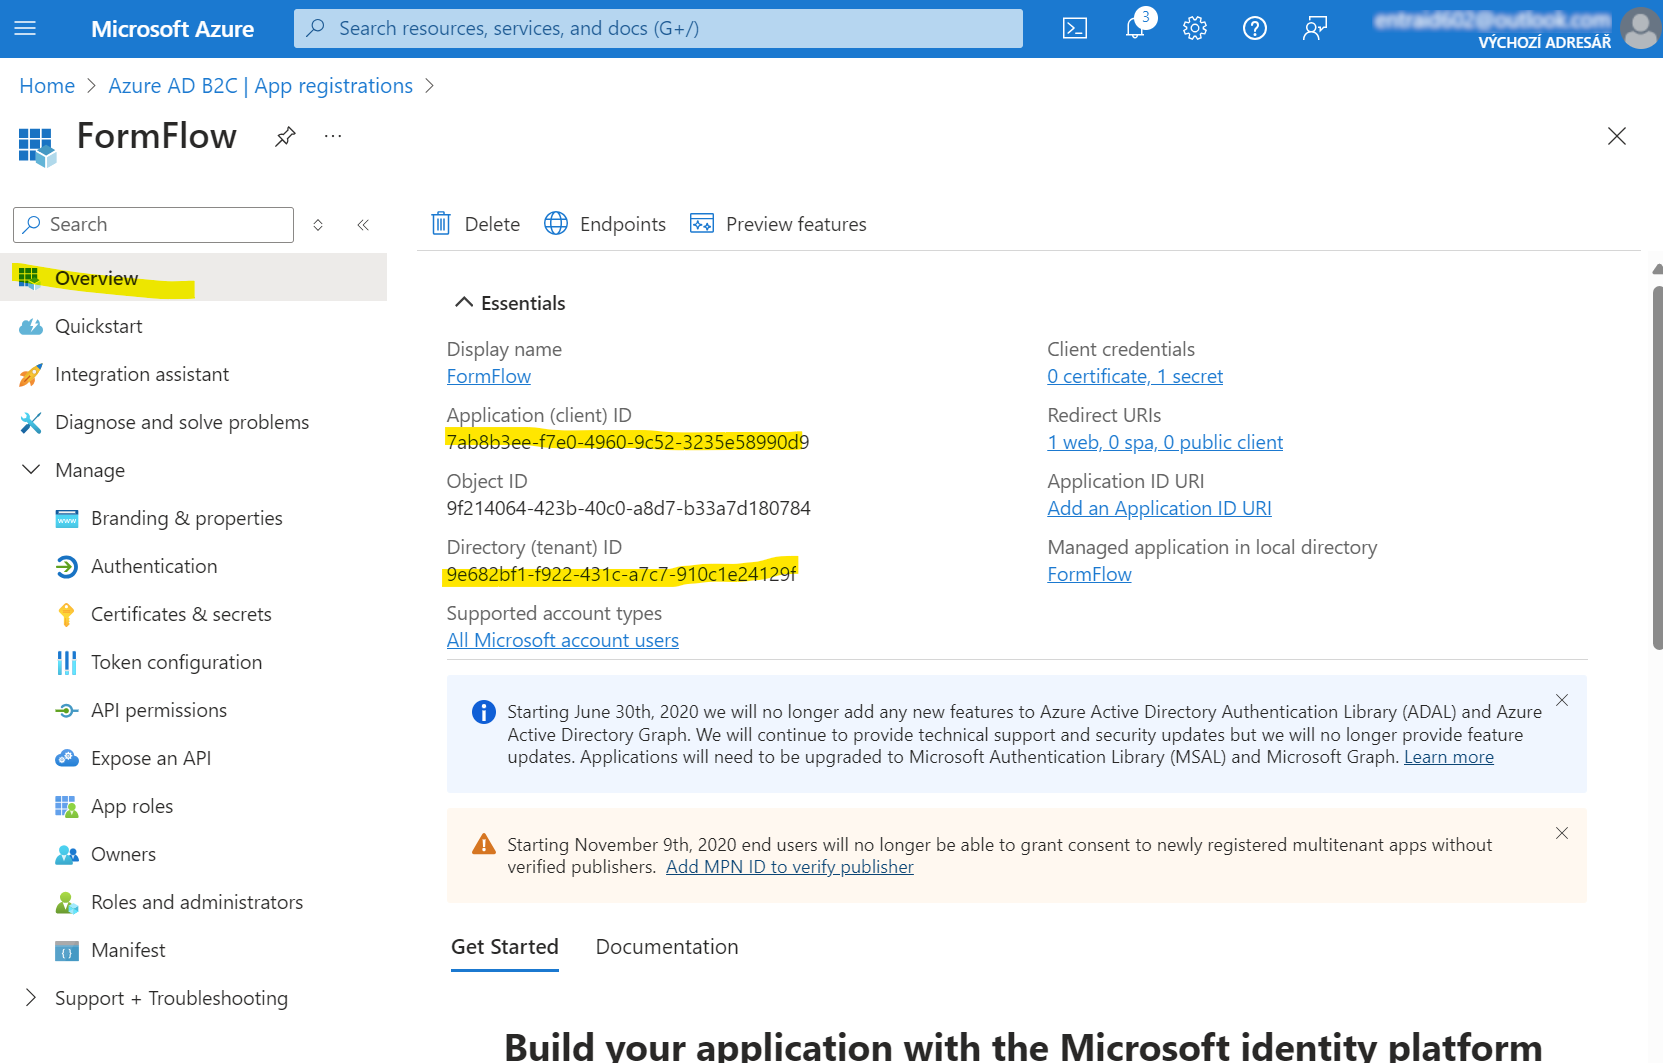Screen dimensions: 1663x1063
Task: Dismiss the ADAL info banner
Action: pos(1562,700)
